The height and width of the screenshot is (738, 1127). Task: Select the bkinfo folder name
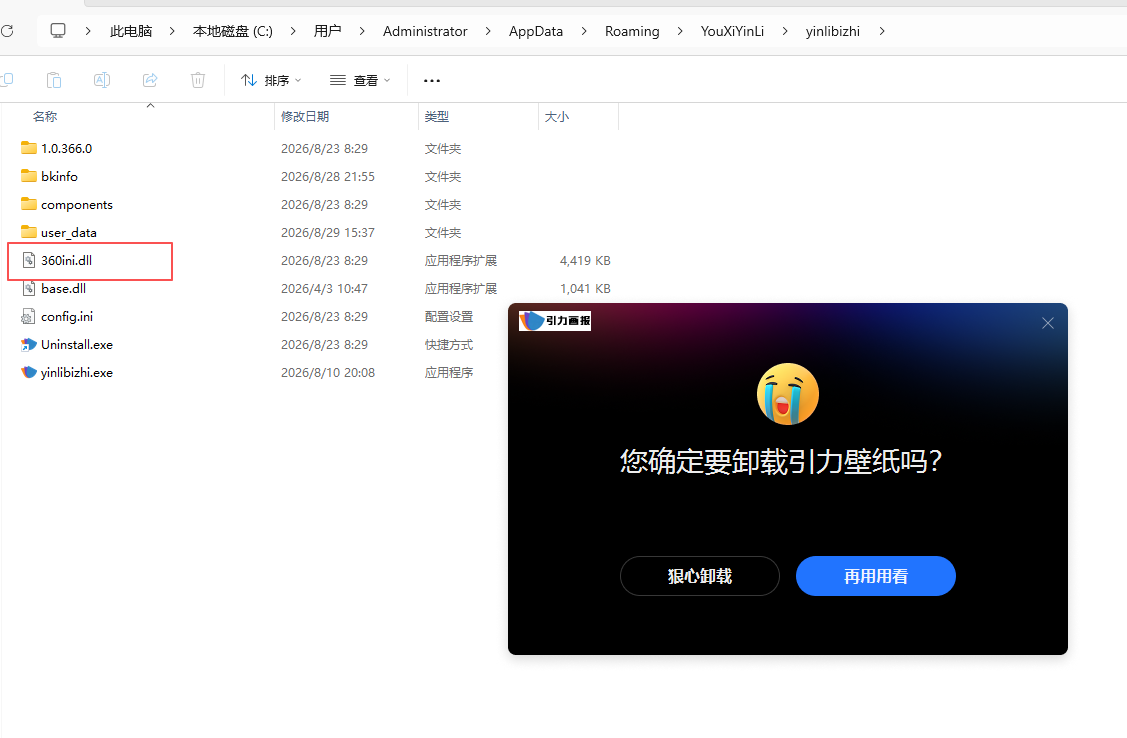60,176
